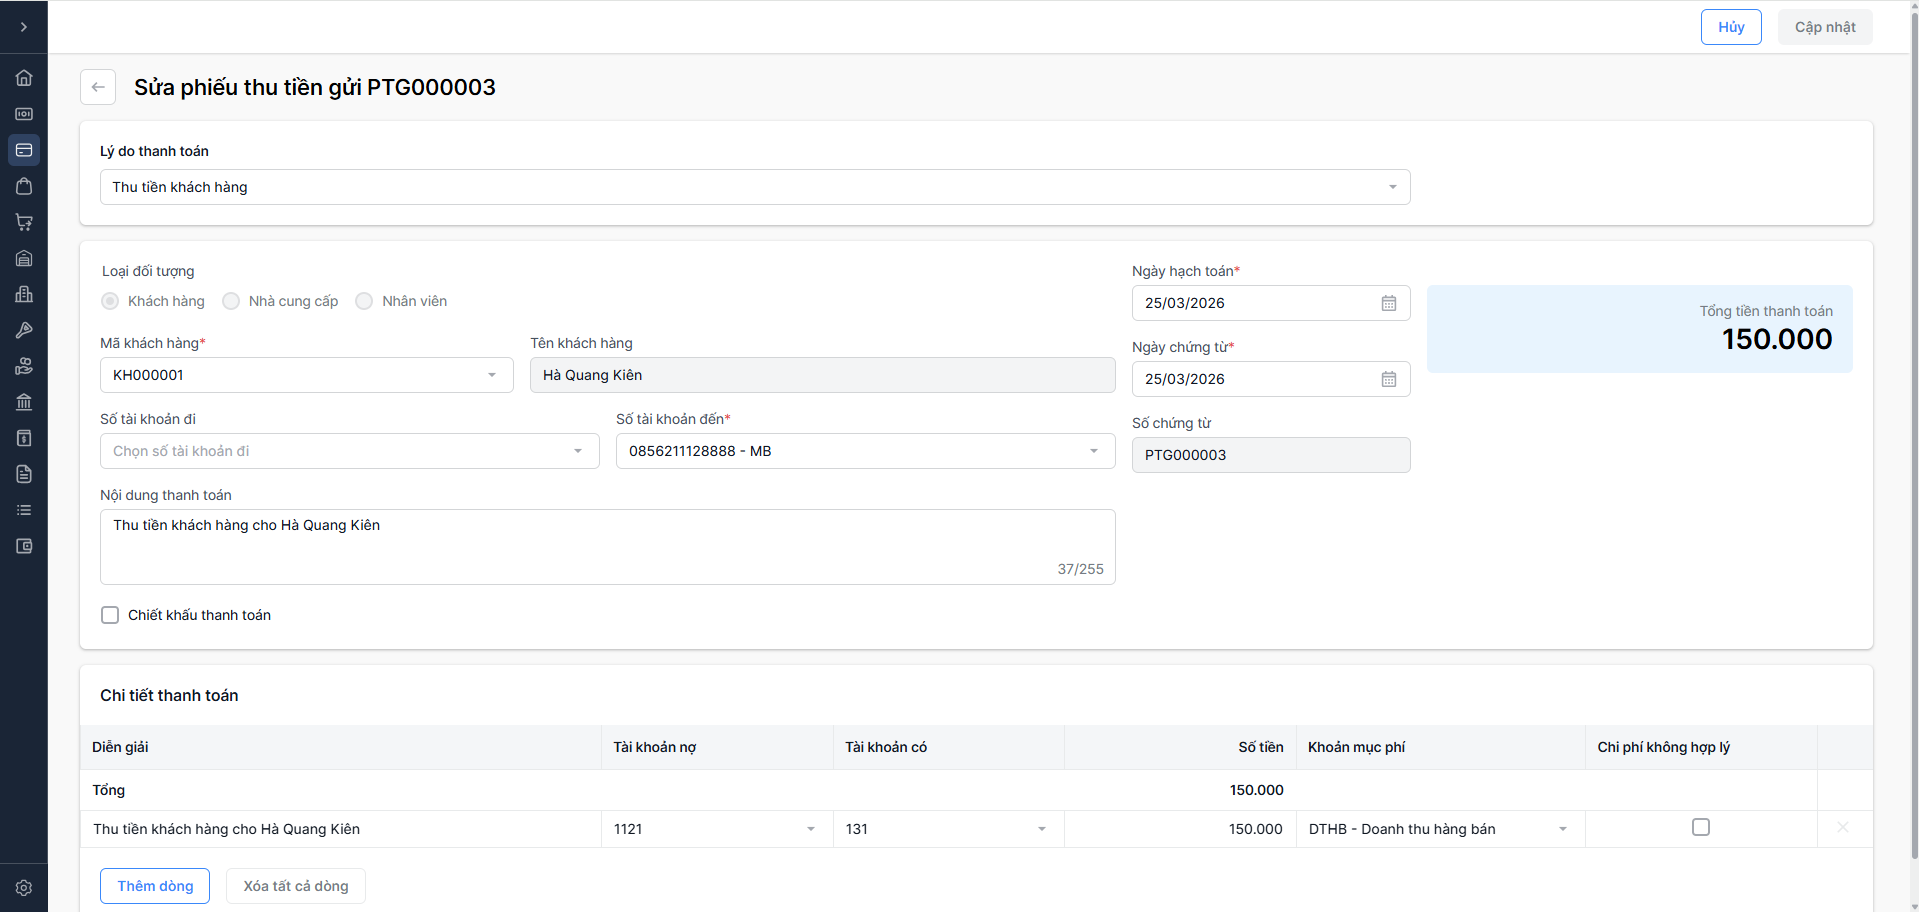The image size is (1919, 912).
Task: Open settings gear at sidebar bottom
Action: [24, 888]
